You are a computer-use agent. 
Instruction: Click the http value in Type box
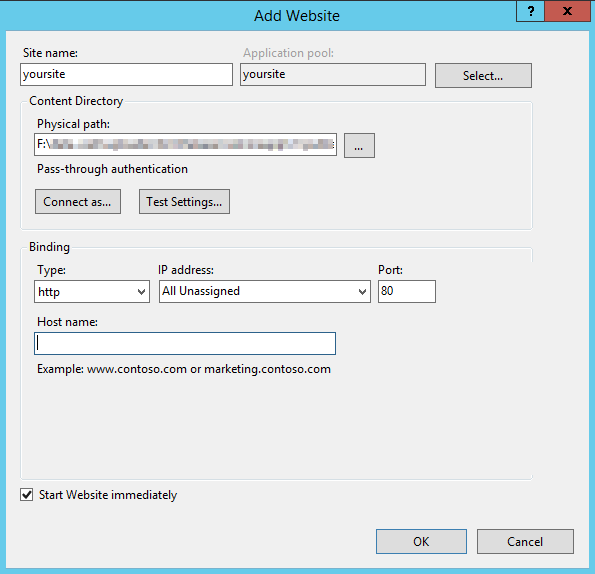point(49,292)
